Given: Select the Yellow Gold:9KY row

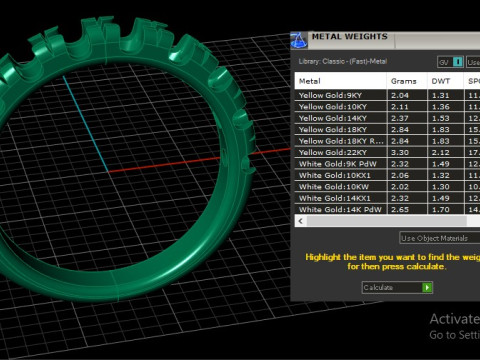Looking at the screenshot, I should (387, 95).
